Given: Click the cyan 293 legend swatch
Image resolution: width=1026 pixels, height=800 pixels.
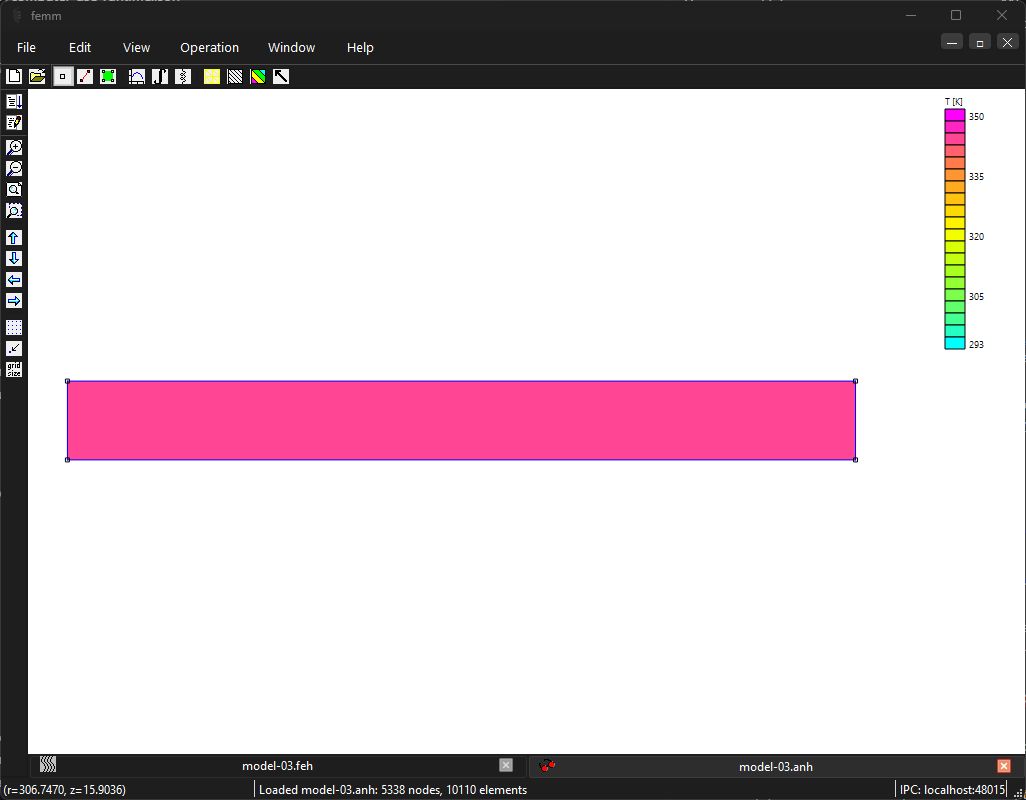Looking at the screenshot, I should click(x=955, y=343).
